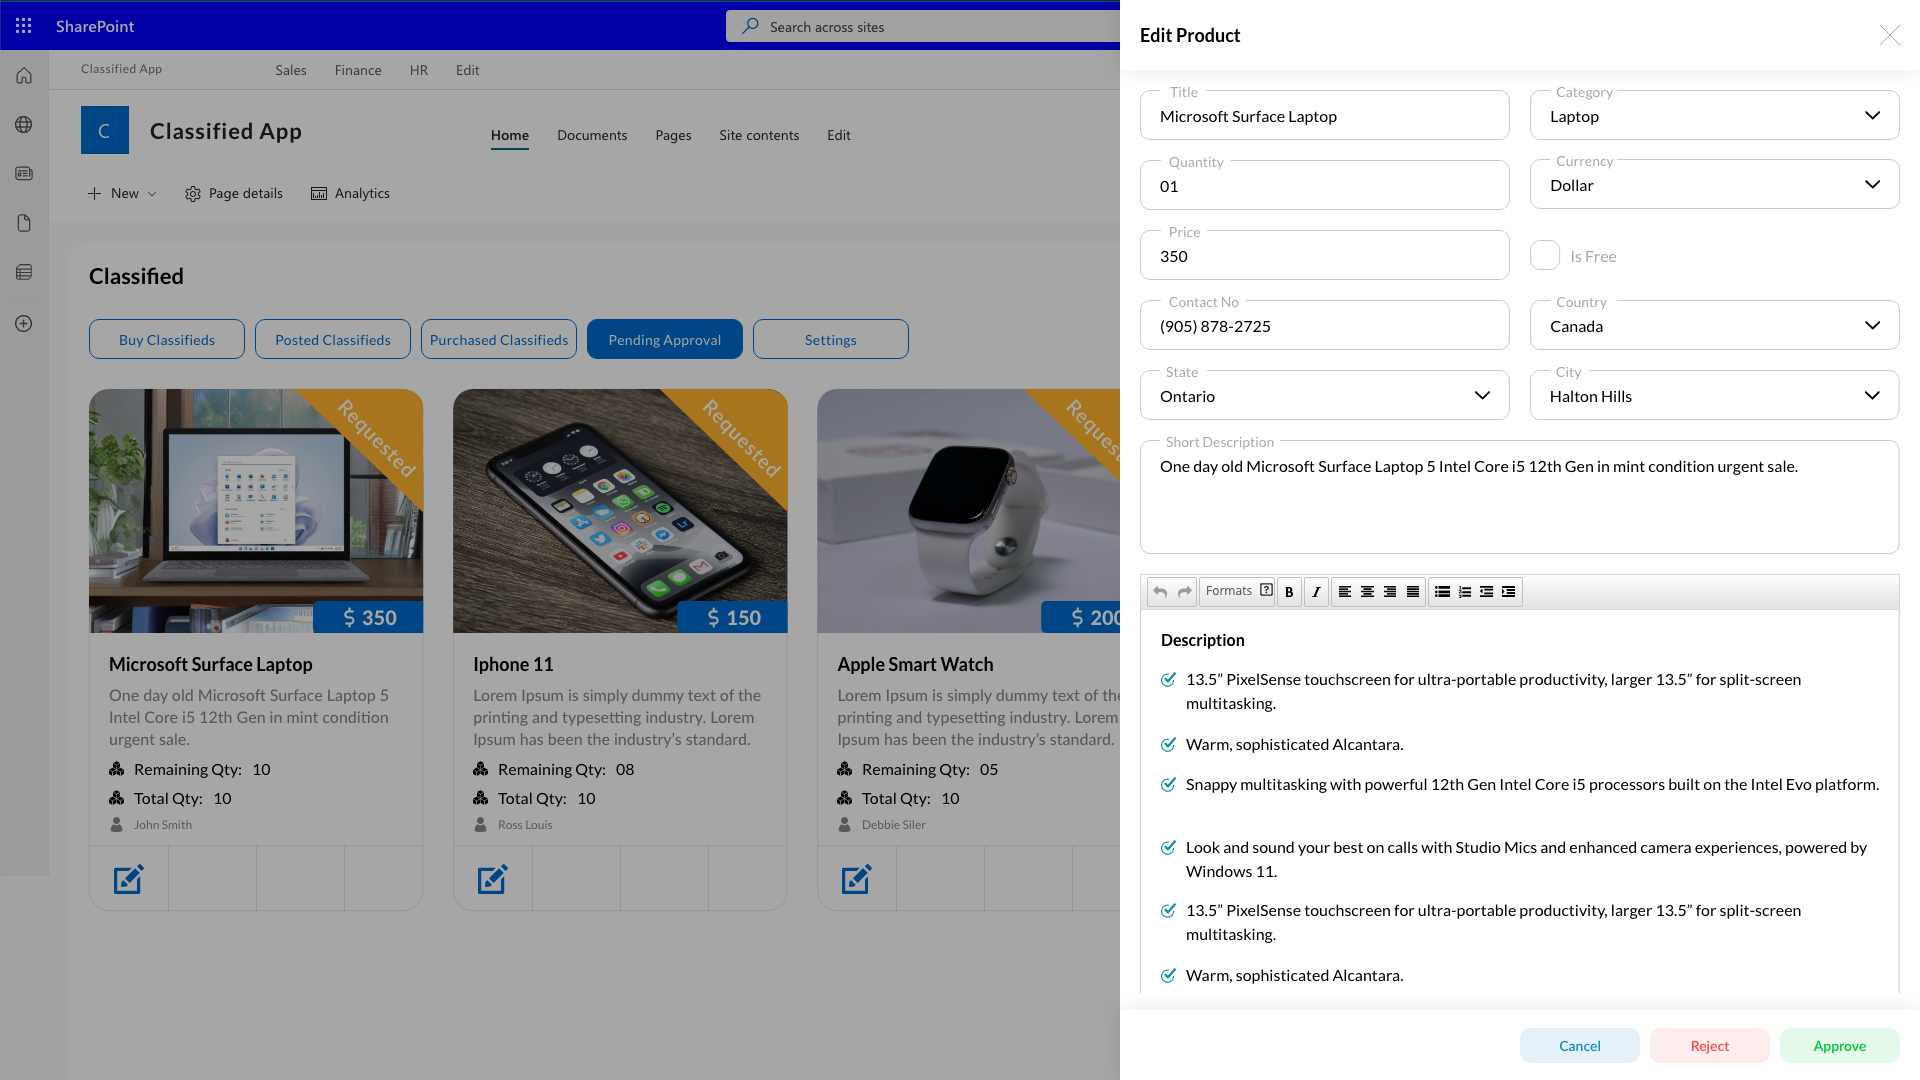Open the Formats menu in the editor
Screen dimensions: 1920x1080
pos(1238,591)
